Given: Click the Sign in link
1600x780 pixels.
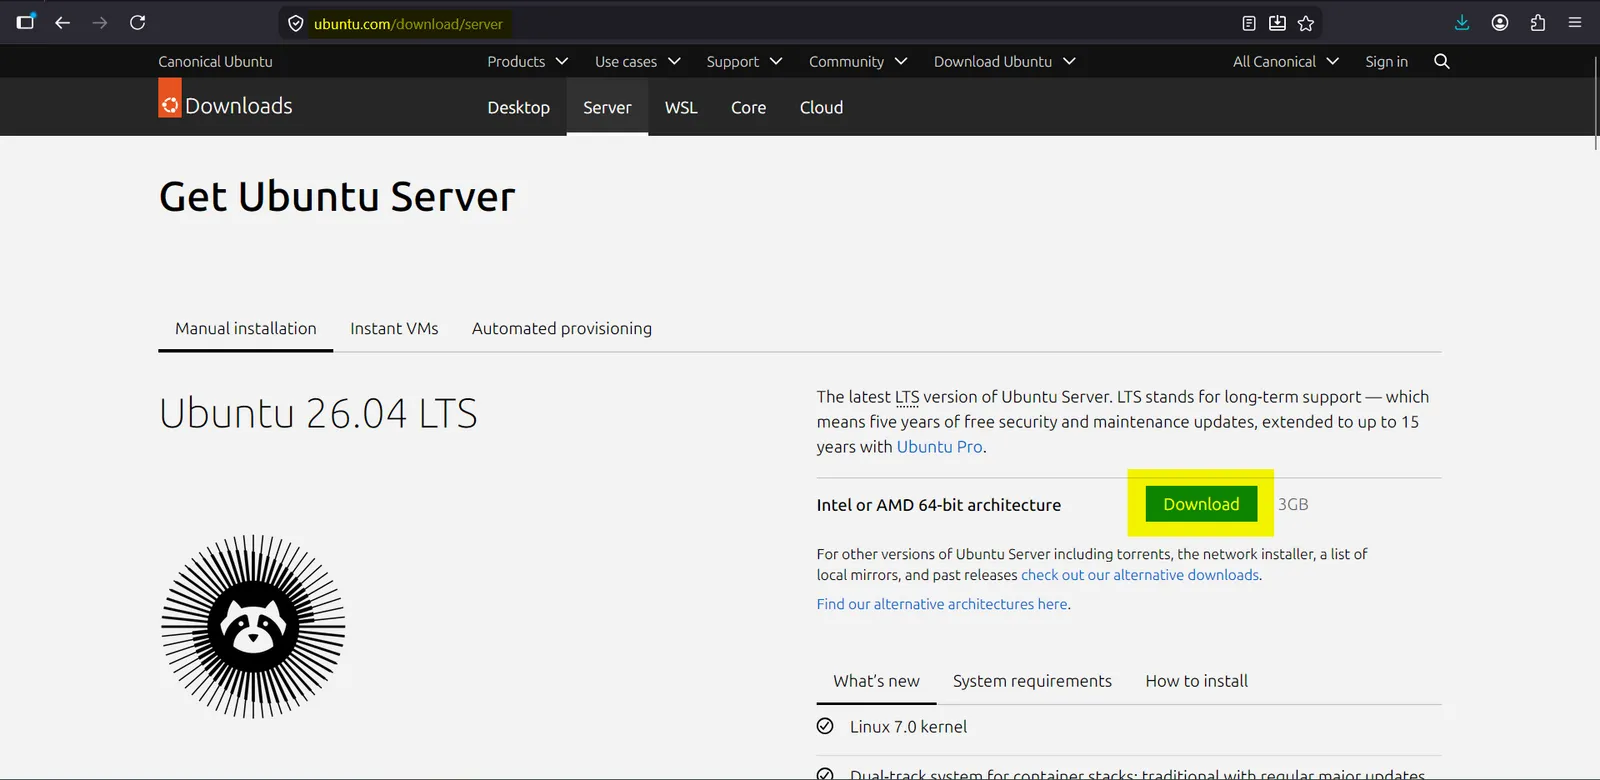Looking at the screenshot, I should tap(1386, 61).
